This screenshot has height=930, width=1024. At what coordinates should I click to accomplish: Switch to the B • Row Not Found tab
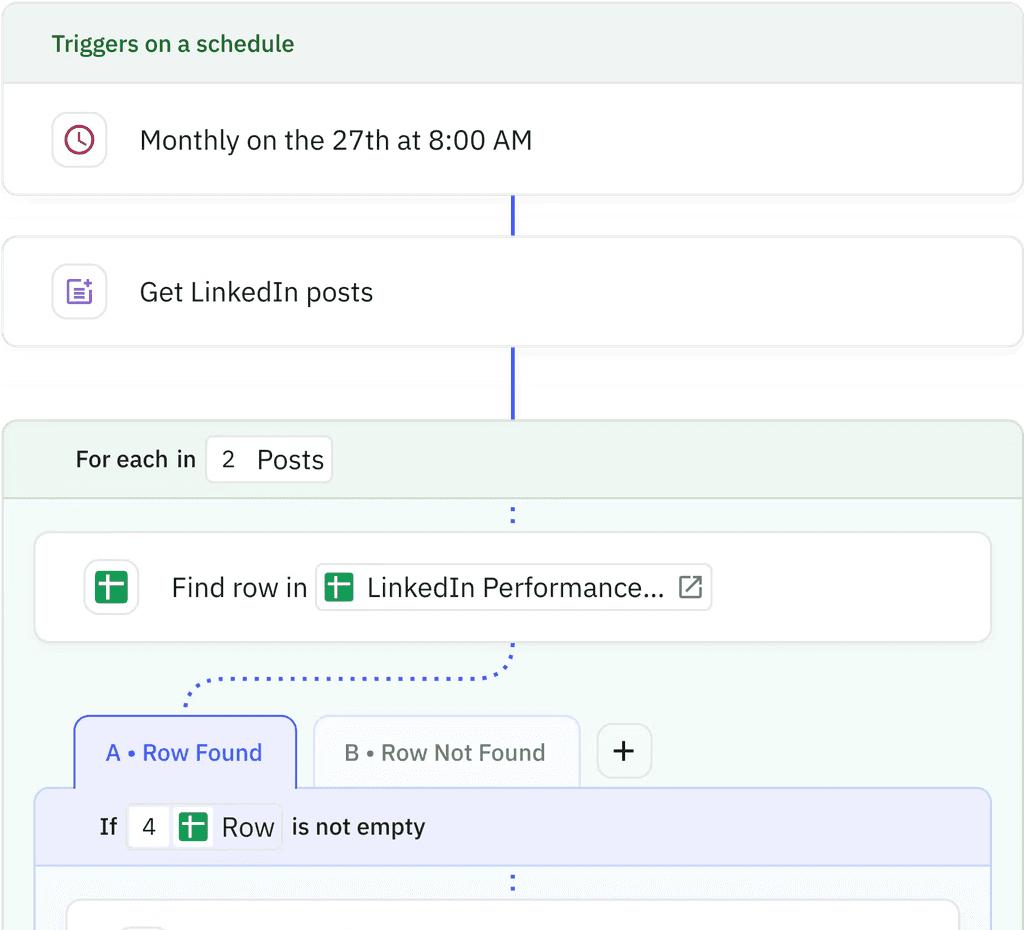point(446,753)
